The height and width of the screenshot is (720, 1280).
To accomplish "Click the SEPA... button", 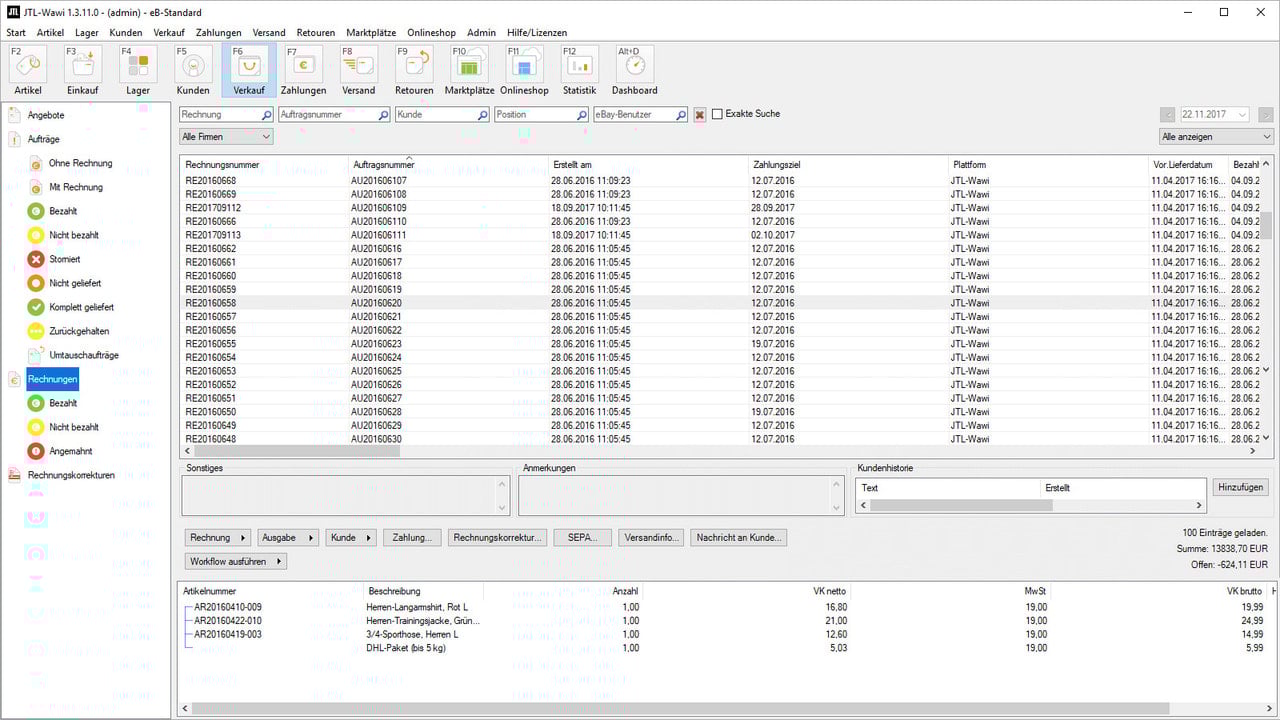I will point(582,537).
